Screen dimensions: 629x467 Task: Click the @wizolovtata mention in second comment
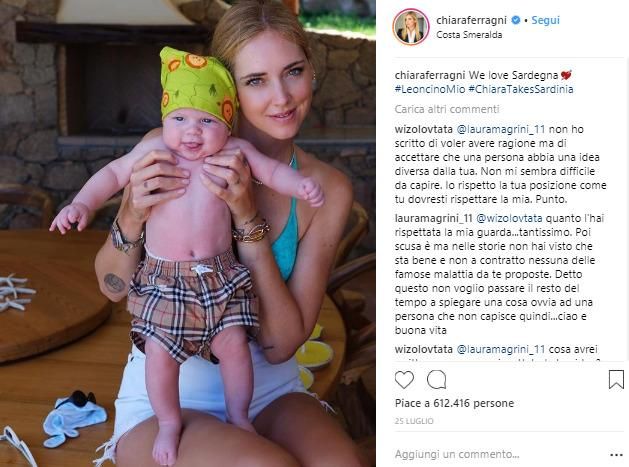[509, 218]
